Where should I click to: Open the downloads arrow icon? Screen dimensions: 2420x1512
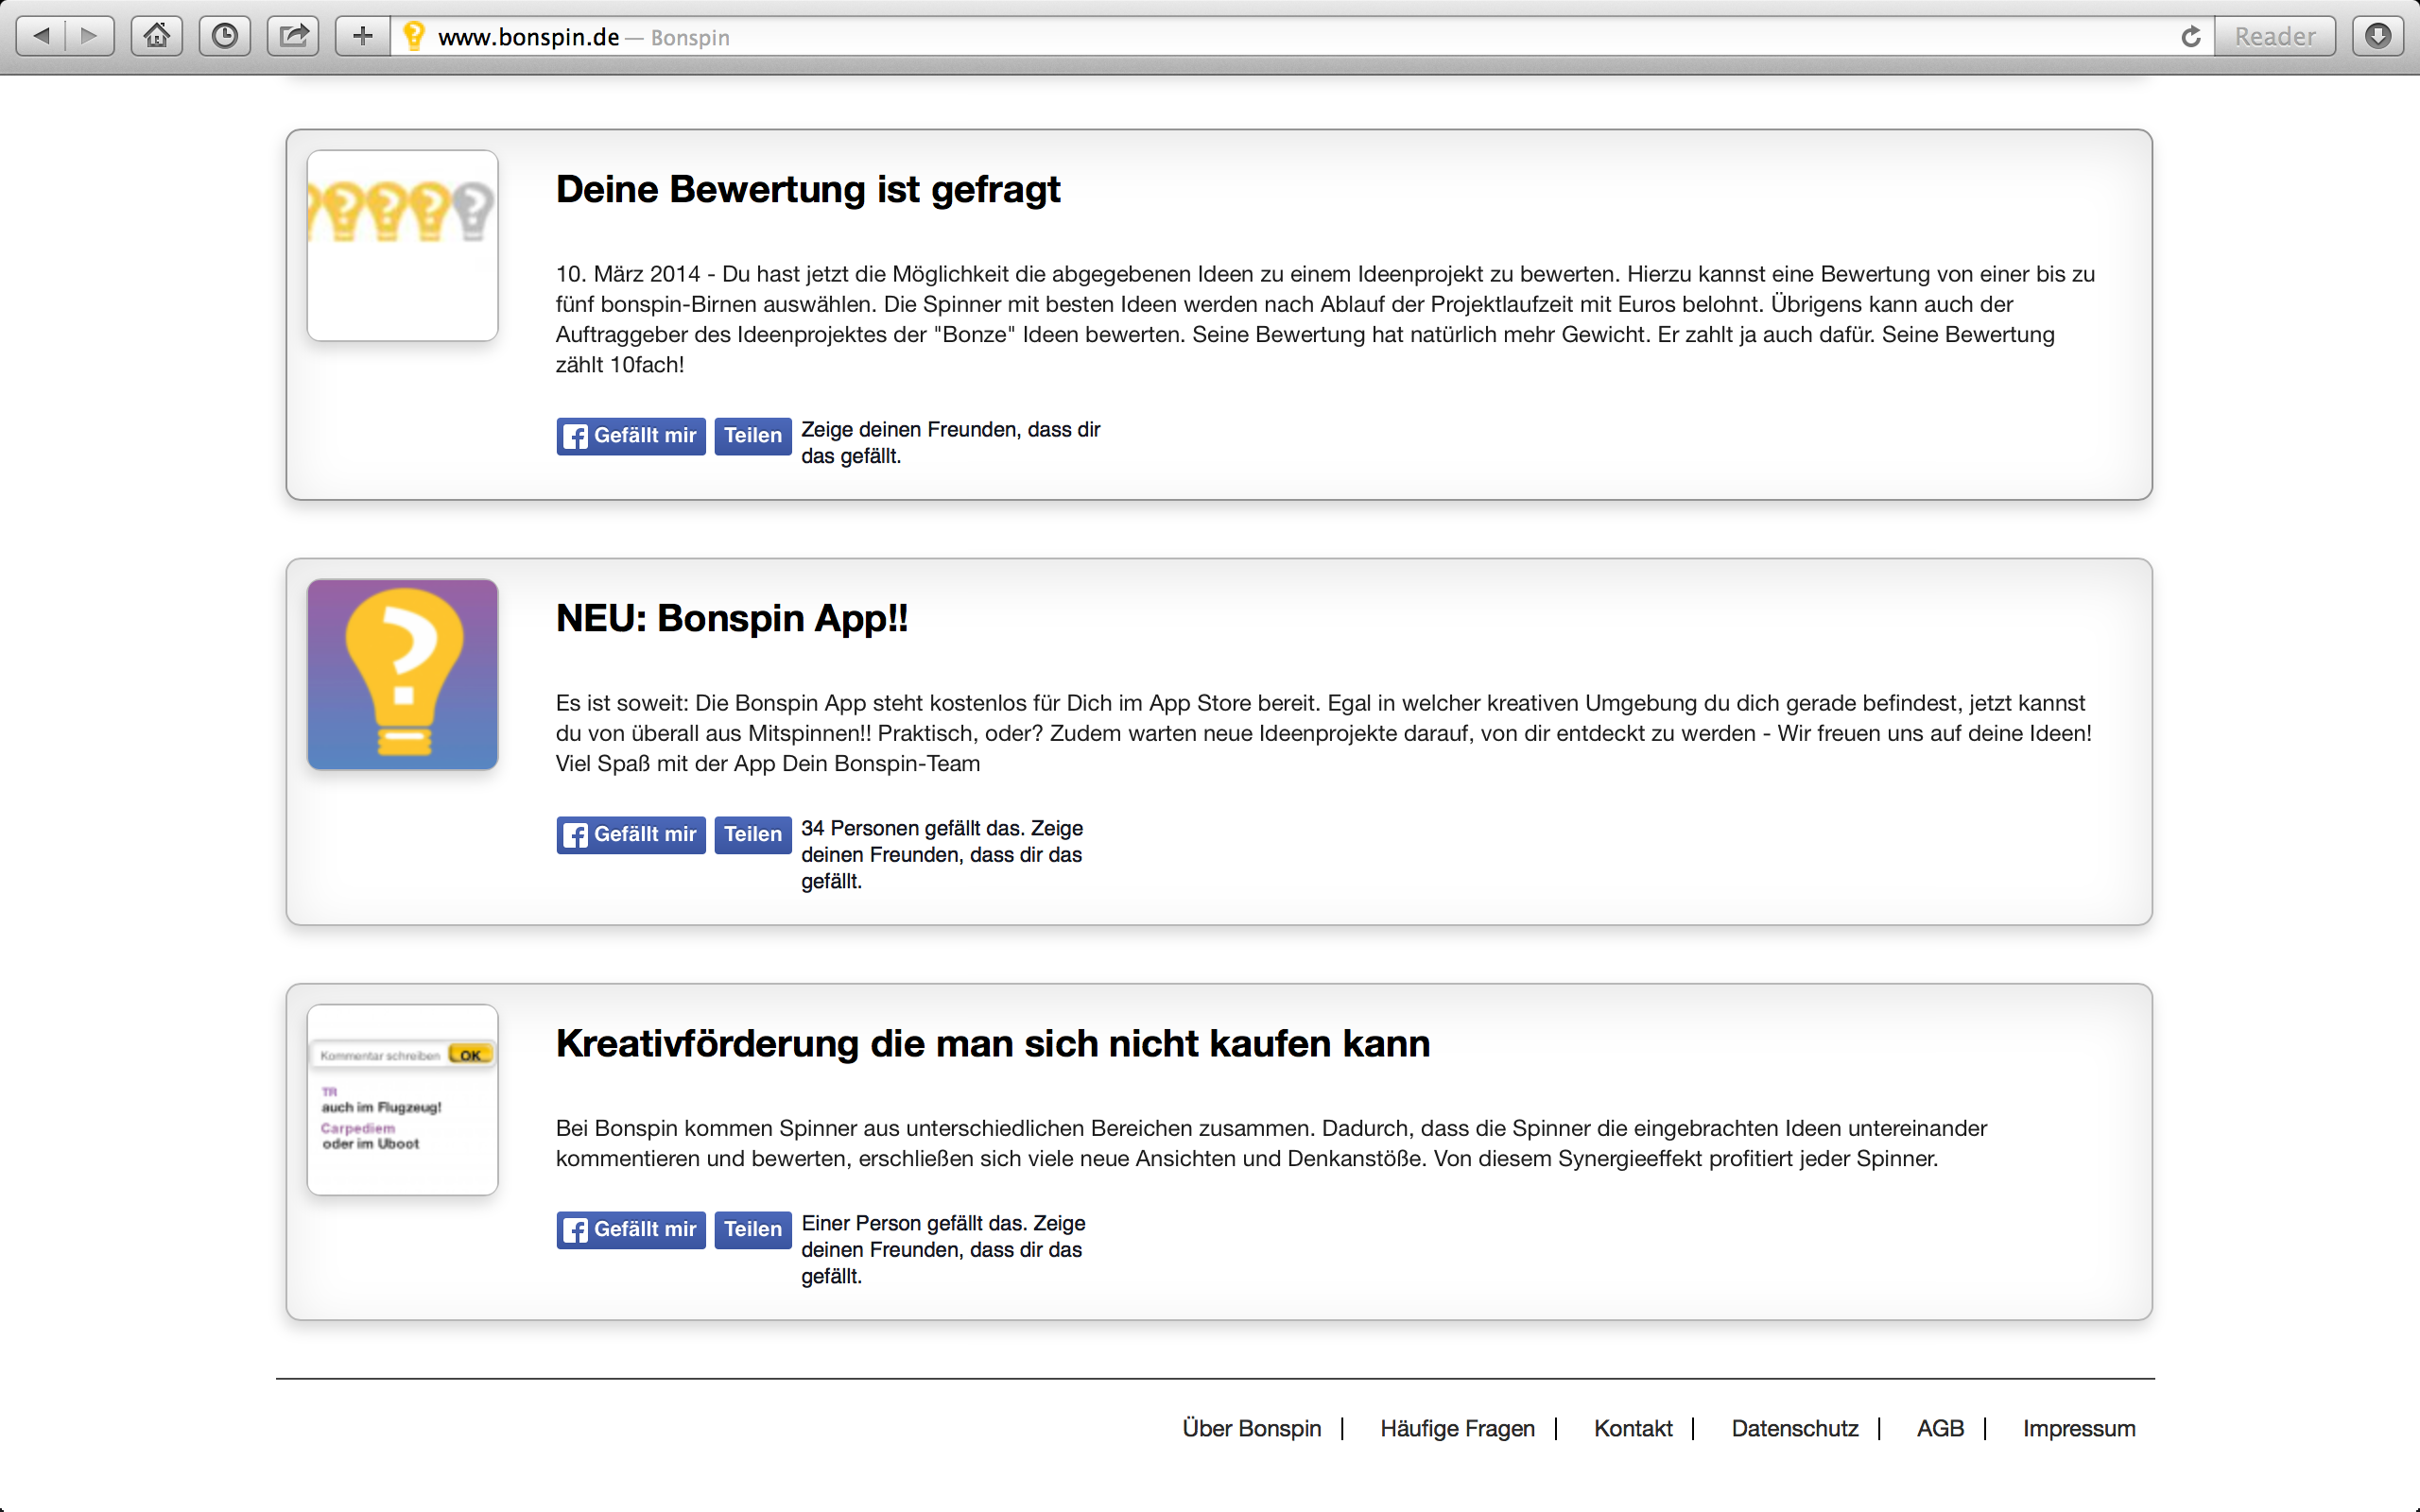pos(2378,37)
